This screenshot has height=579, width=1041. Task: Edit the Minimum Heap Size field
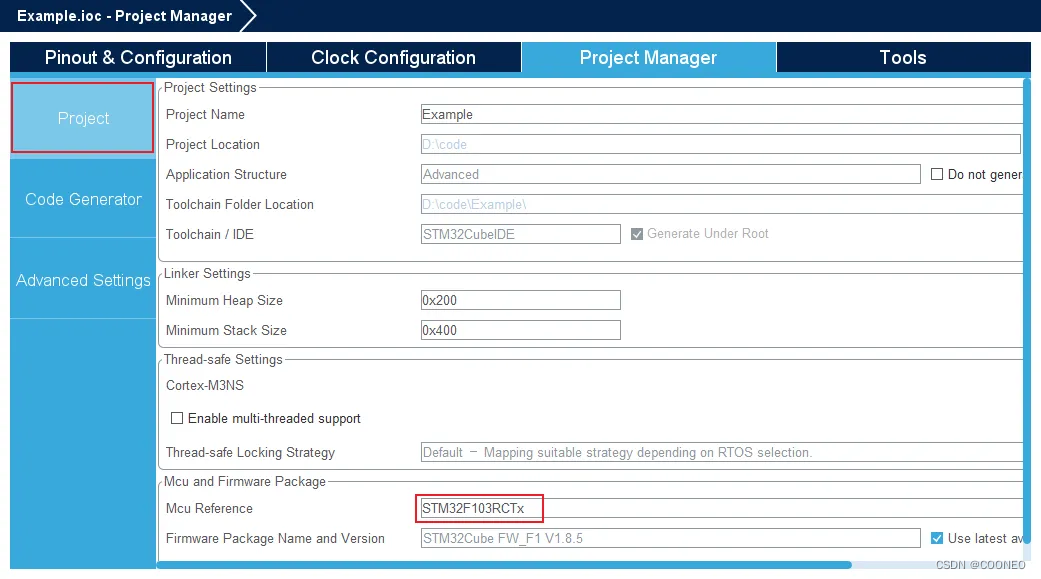tap(520, 300)
